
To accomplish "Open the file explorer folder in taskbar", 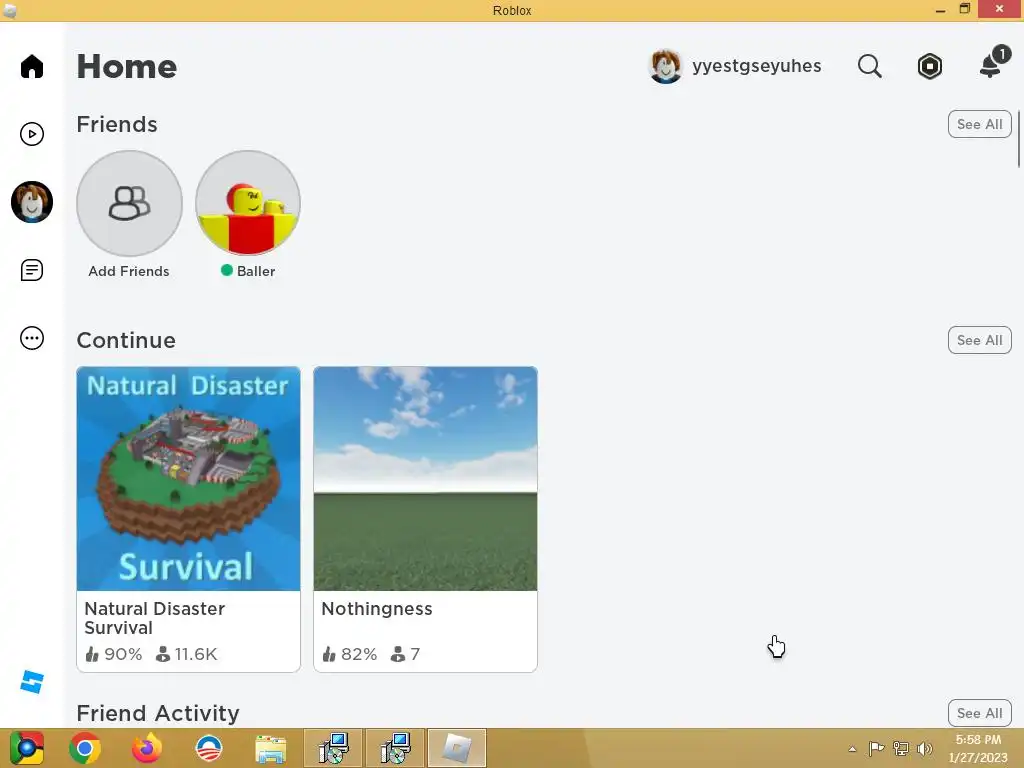I will (x=270, y=748).
